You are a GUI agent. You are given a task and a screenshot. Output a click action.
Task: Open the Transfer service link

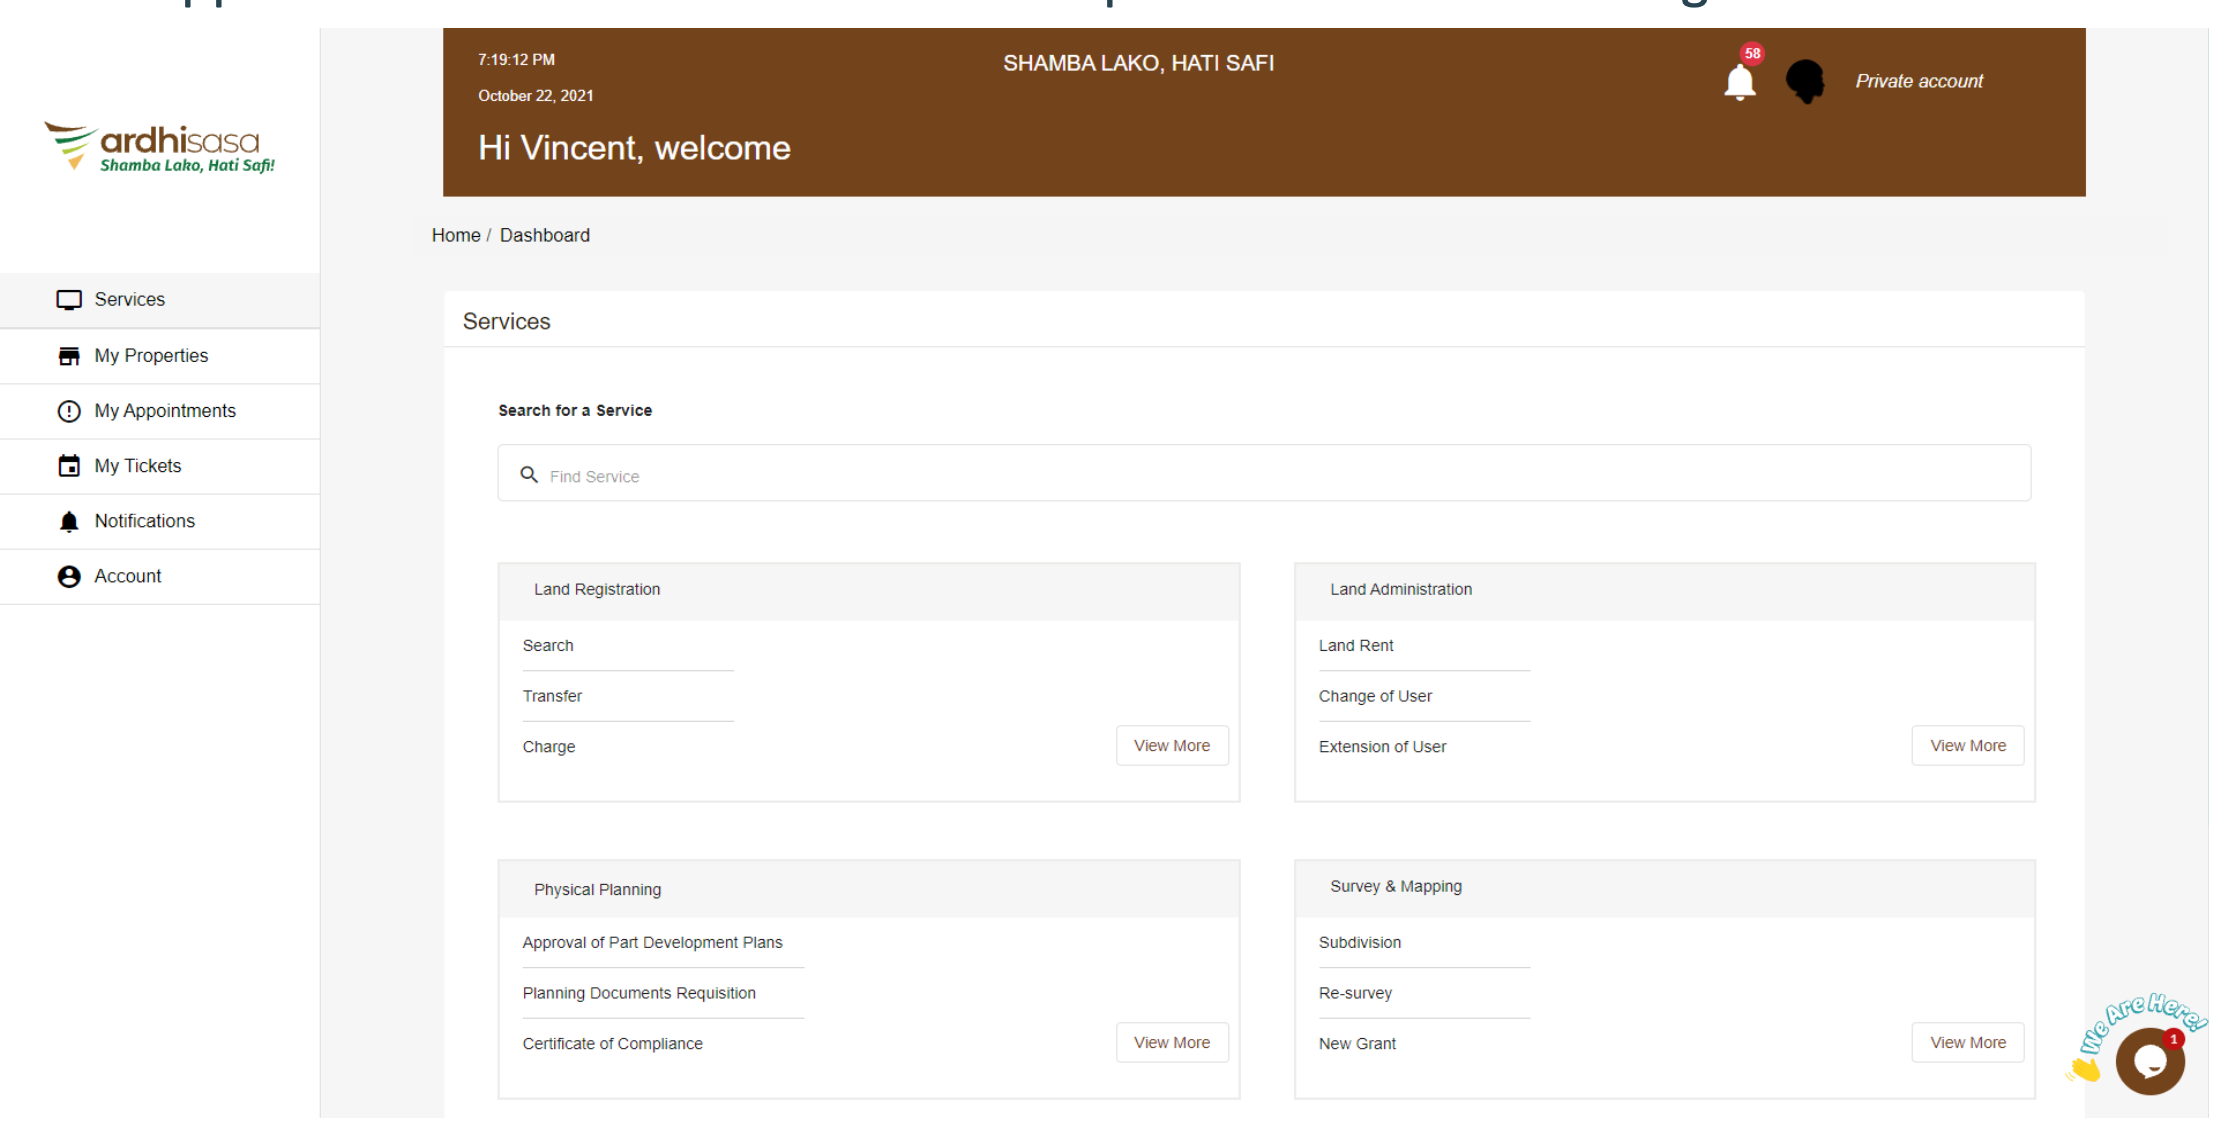coord(552,696)
